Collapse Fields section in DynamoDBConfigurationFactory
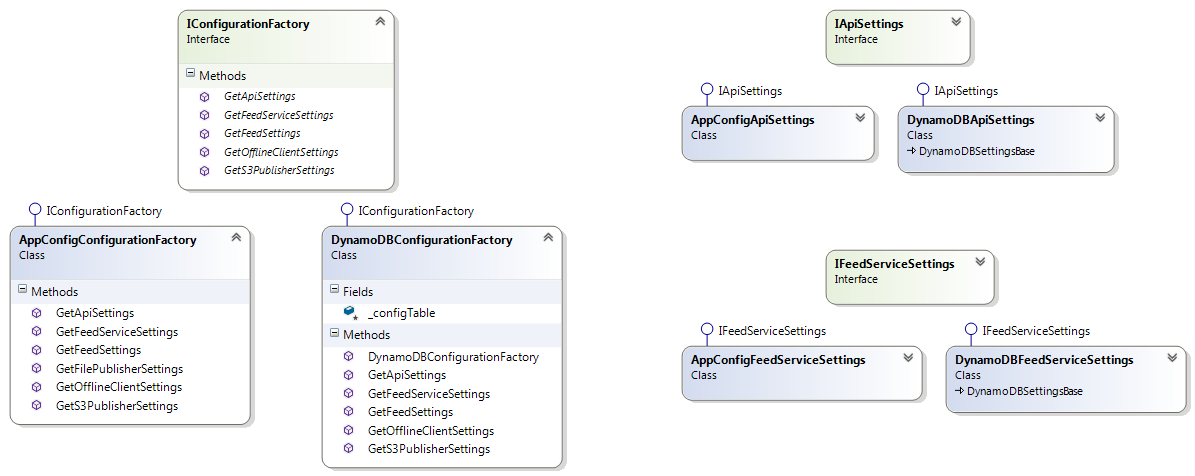This screenshot has width=1195, height=476. coord(336,291)
